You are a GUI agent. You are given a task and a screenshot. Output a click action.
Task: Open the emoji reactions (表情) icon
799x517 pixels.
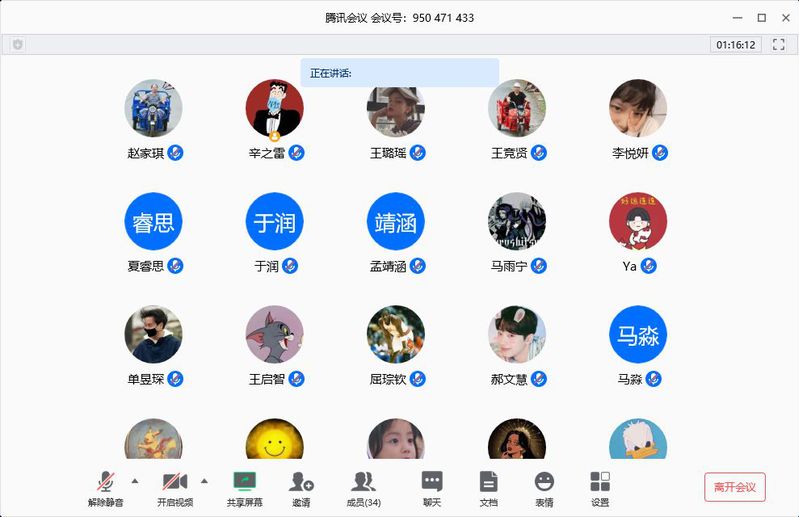tap(544, 488)
